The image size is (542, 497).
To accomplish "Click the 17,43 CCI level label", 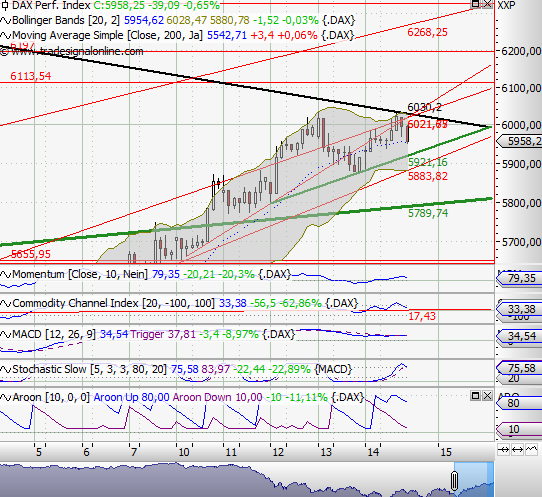I will click(422, 316).
